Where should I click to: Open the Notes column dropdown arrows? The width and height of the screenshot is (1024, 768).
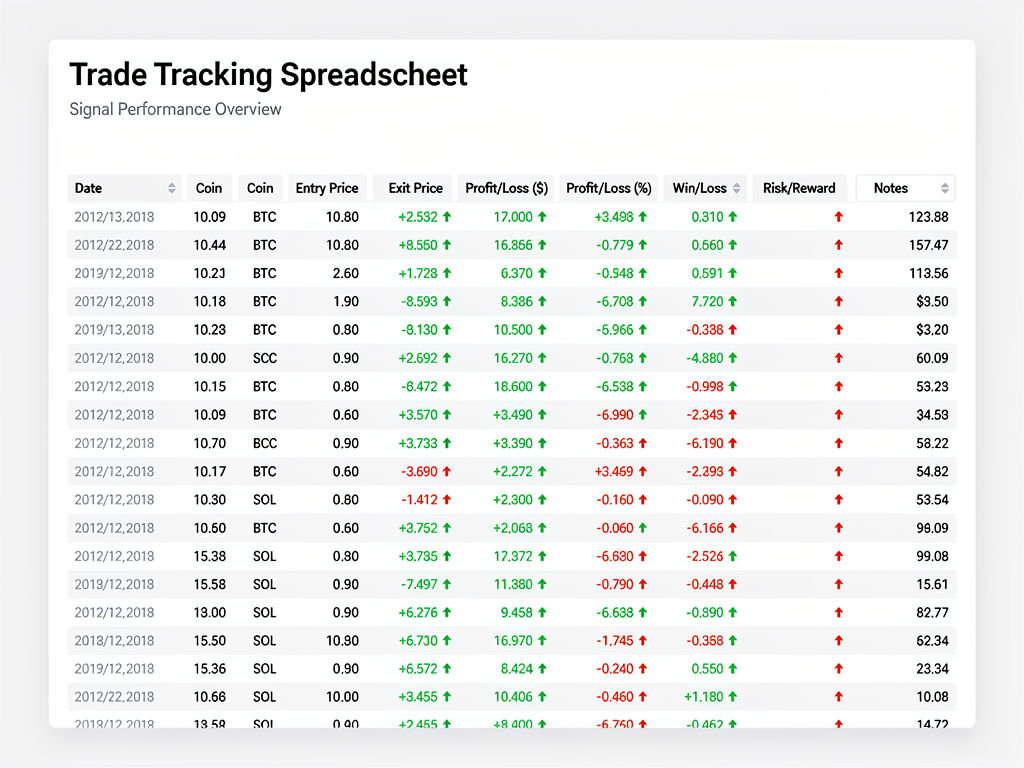click(944, 188)
